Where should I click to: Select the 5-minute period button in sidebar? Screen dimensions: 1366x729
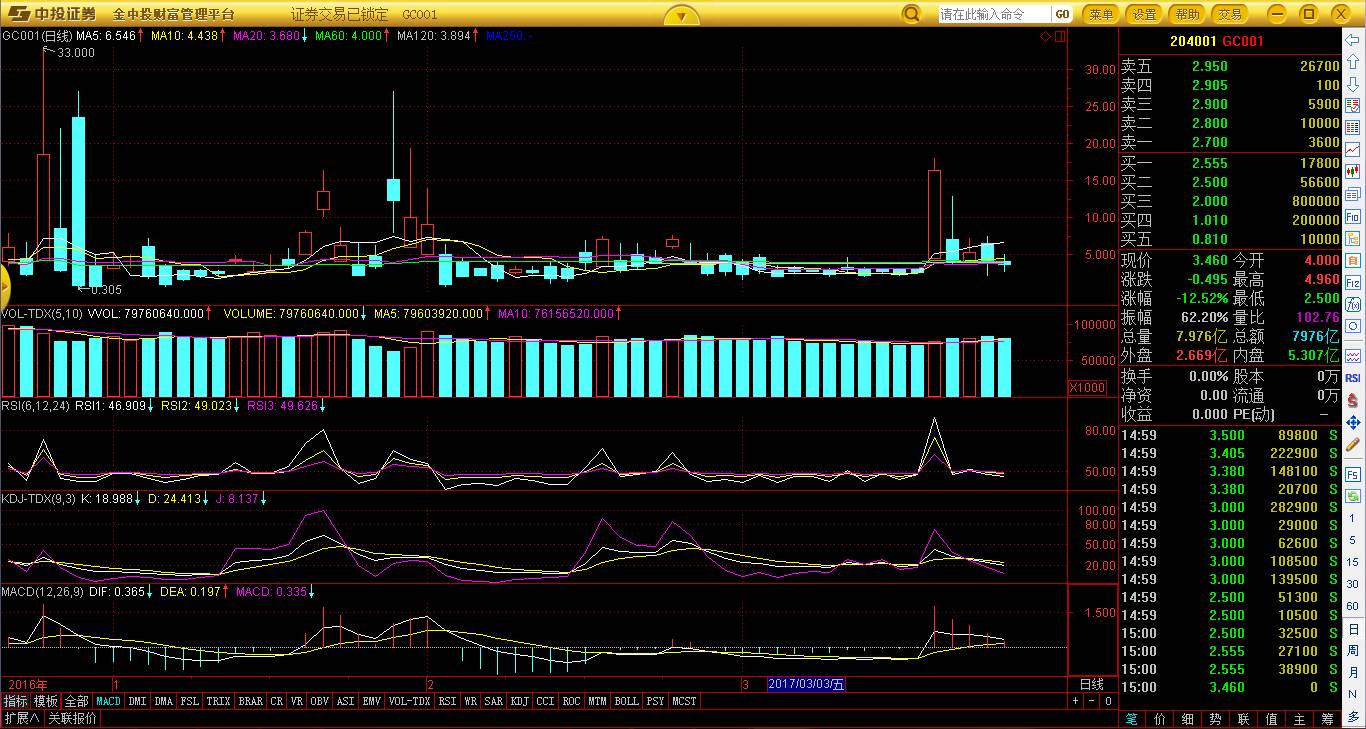[x=1353, y=541]
